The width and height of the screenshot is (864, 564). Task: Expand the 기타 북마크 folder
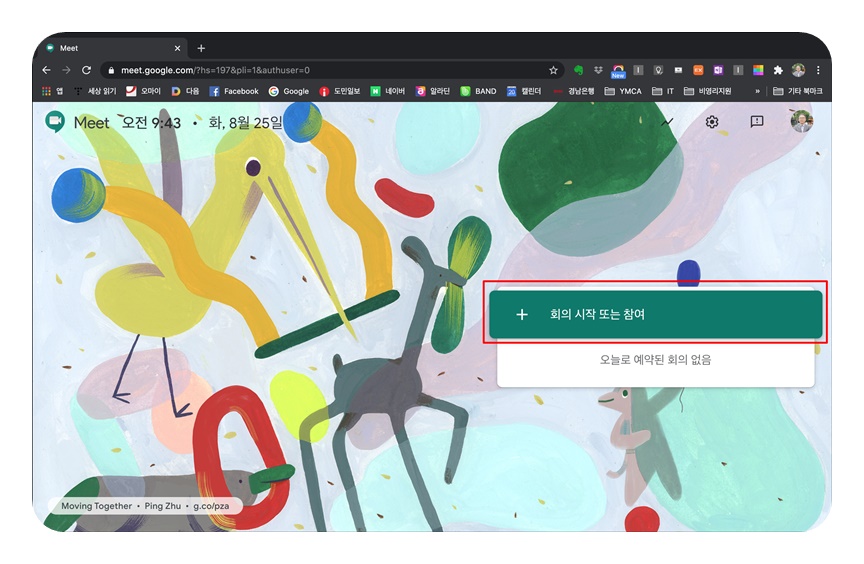pos(797,91)
